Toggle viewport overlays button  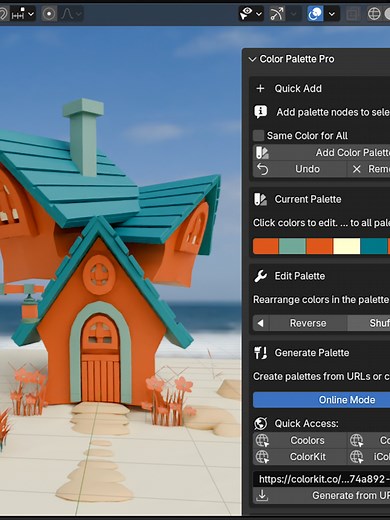coord(315,14)
